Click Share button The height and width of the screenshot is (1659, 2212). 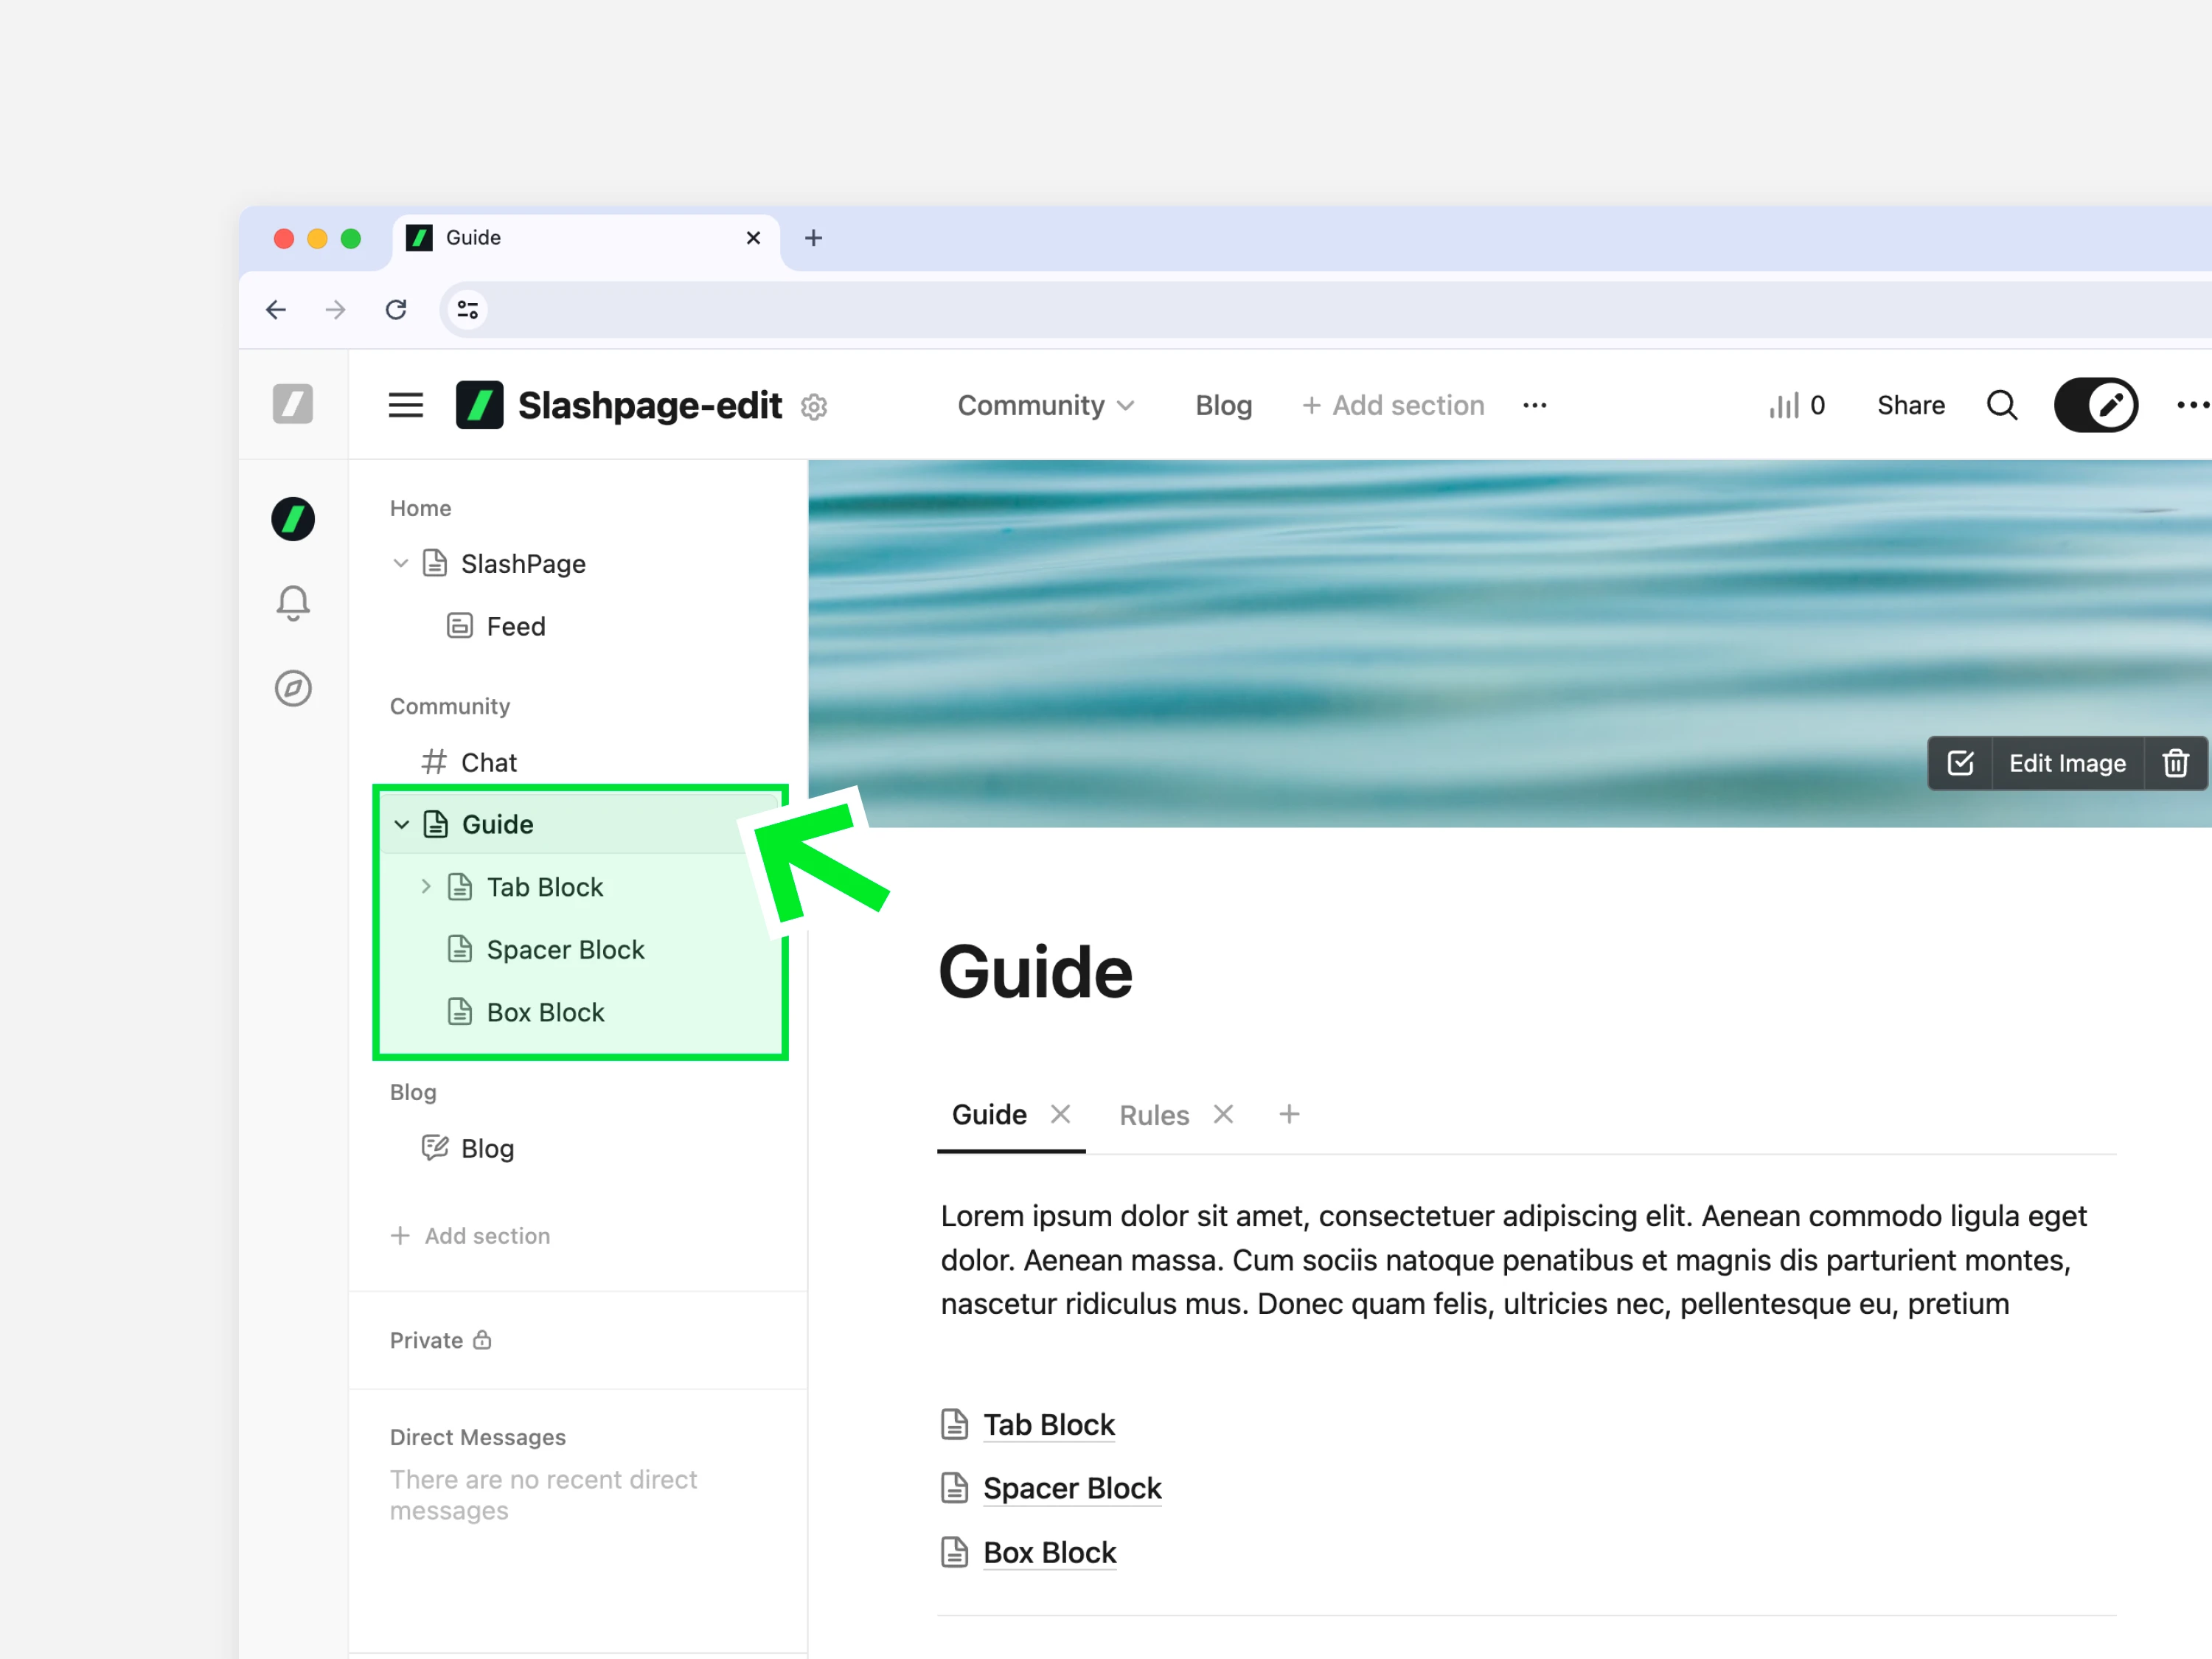[x=1911, y=405]
